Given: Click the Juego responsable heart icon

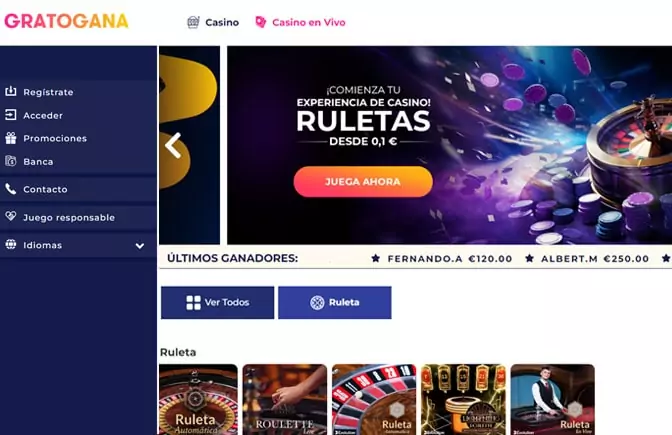Looking at the screenshot, I should click(x=11, y=216).
